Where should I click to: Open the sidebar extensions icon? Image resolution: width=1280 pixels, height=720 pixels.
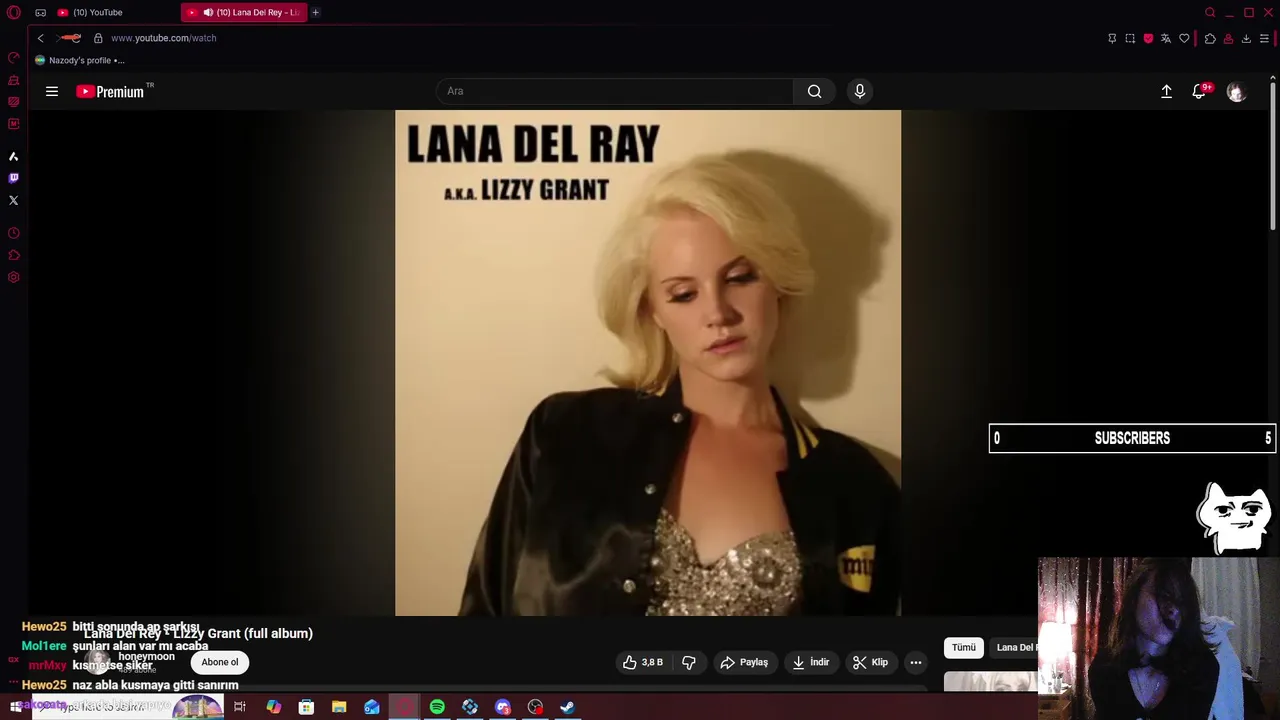(14, 255)
